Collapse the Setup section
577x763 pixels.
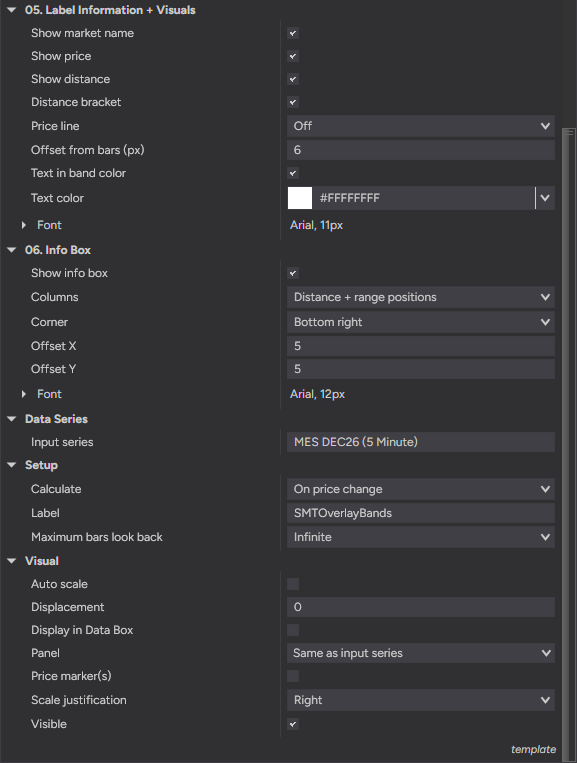(x=12, y=465)
